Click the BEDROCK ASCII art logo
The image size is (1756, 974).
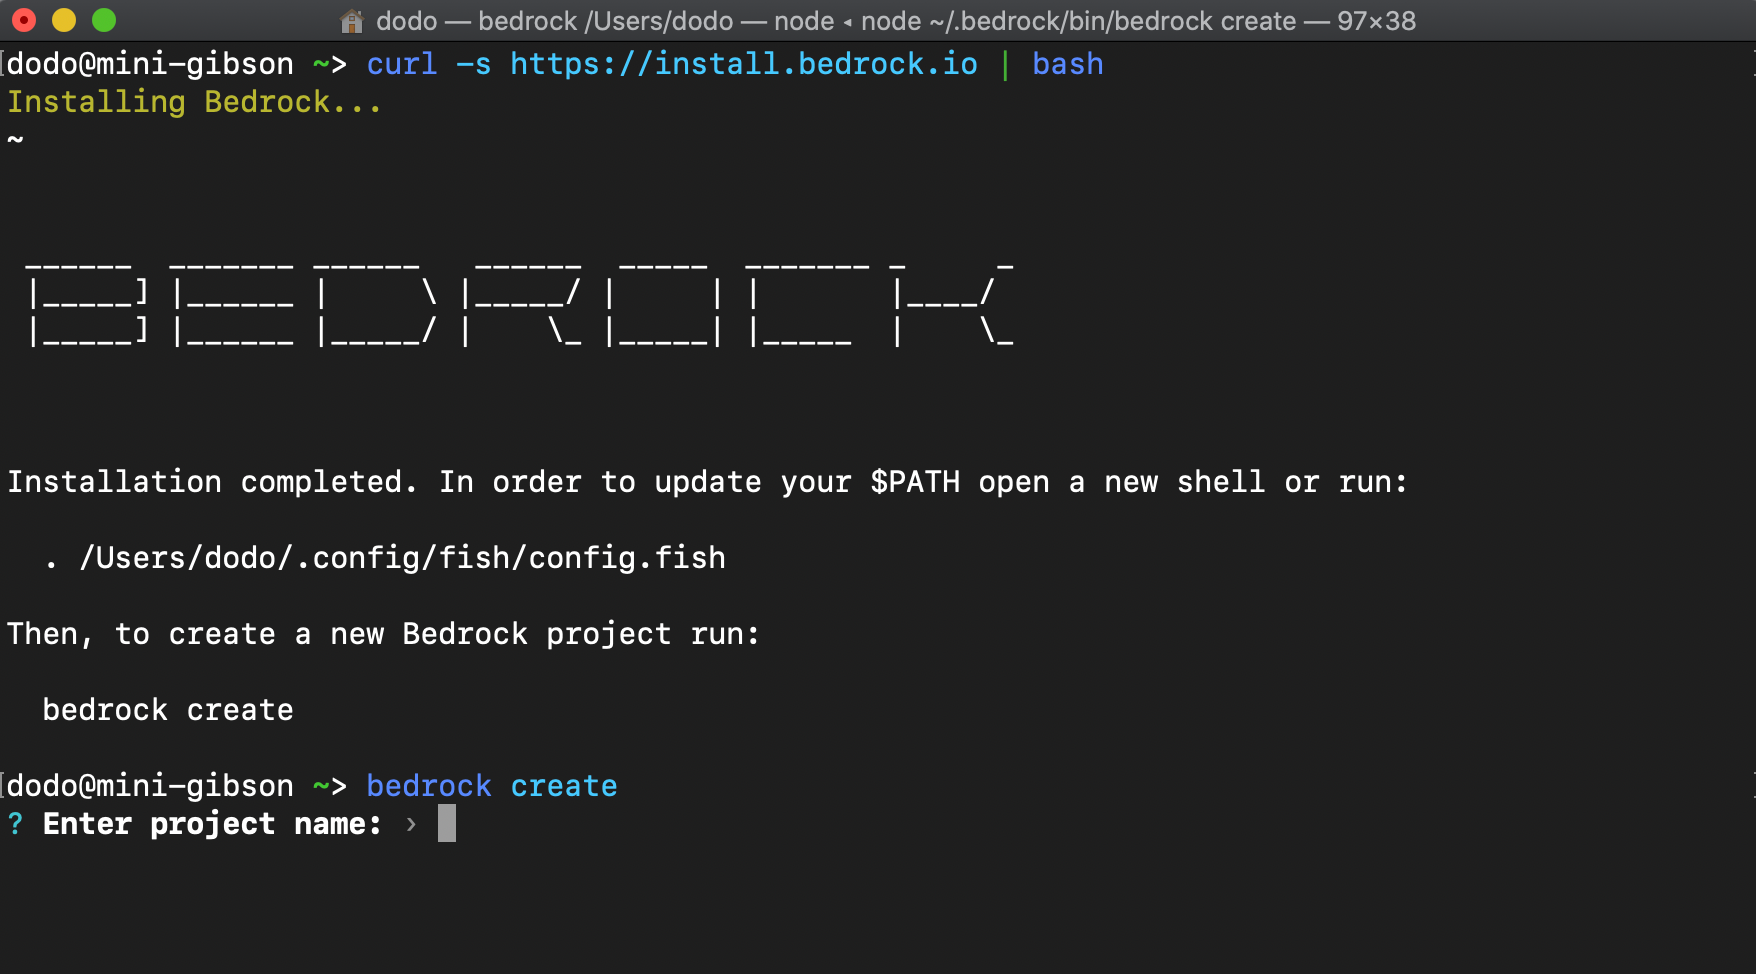click(x=520, y=303)
